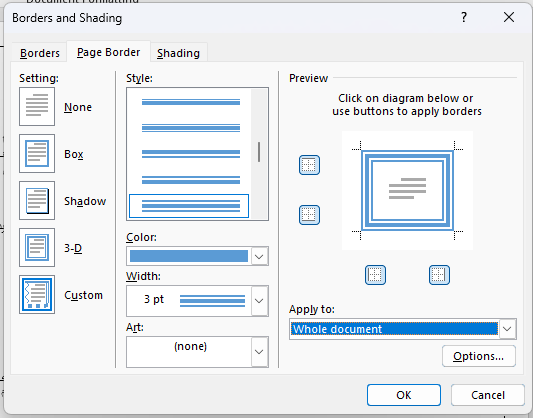Toggle the right border button in Preview
The width and height of the screenshot is (533, 418).
pos(439,275)
